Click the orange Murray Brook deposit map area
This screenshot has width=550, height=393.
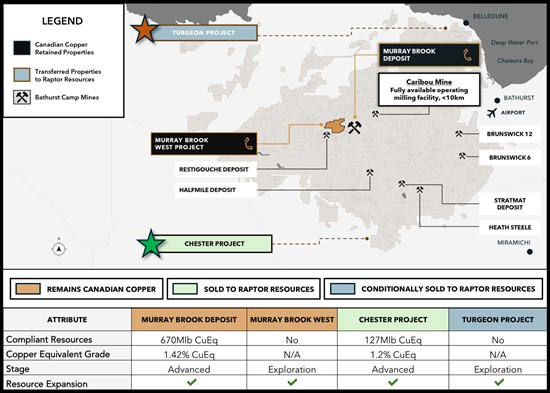click(335, 126)
